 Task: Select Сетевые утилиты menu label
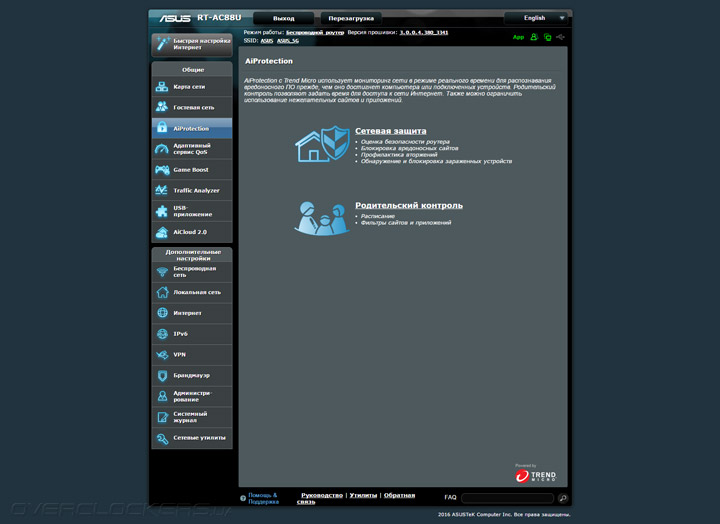pyautogui.click(x=199, y=438)
